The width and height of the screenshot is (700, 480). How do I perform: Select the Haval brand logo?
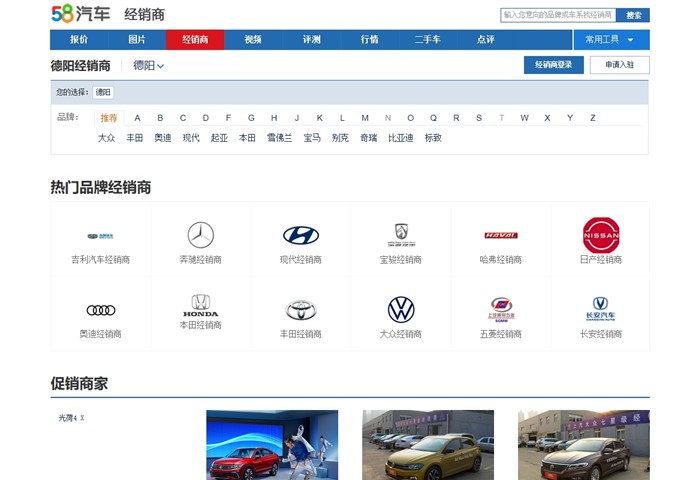point(501,235)
